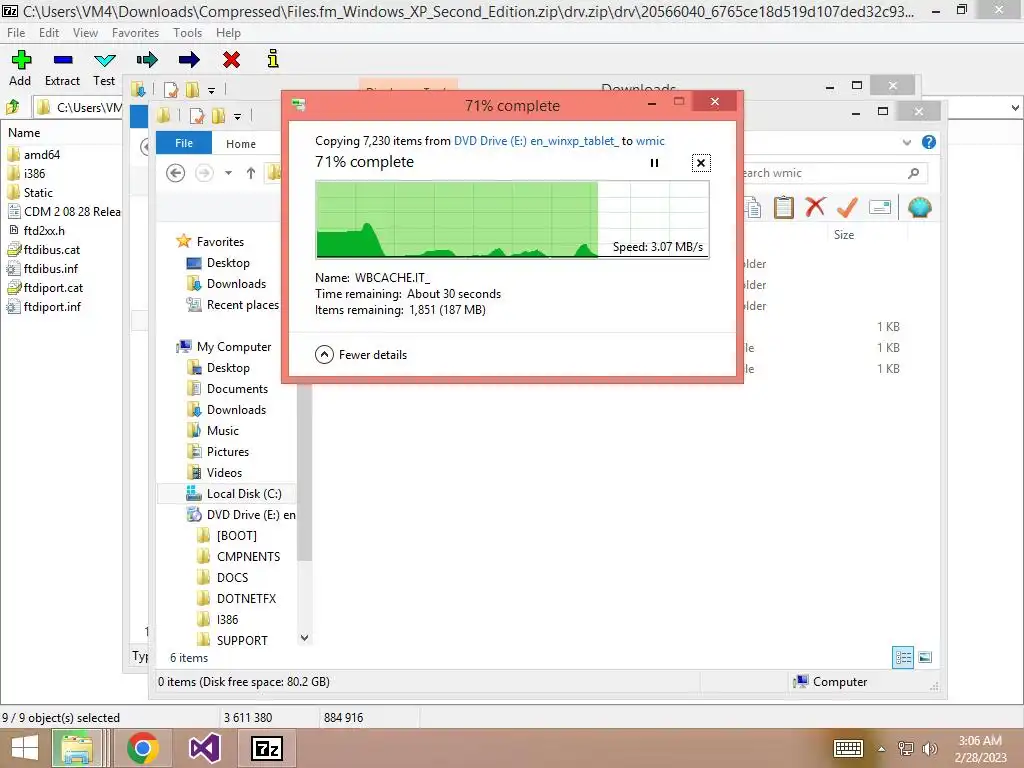Open Visual Studio from the taskbar
Screen dimensions: 1024x768
pyautogui.click(x=204, y=748)
